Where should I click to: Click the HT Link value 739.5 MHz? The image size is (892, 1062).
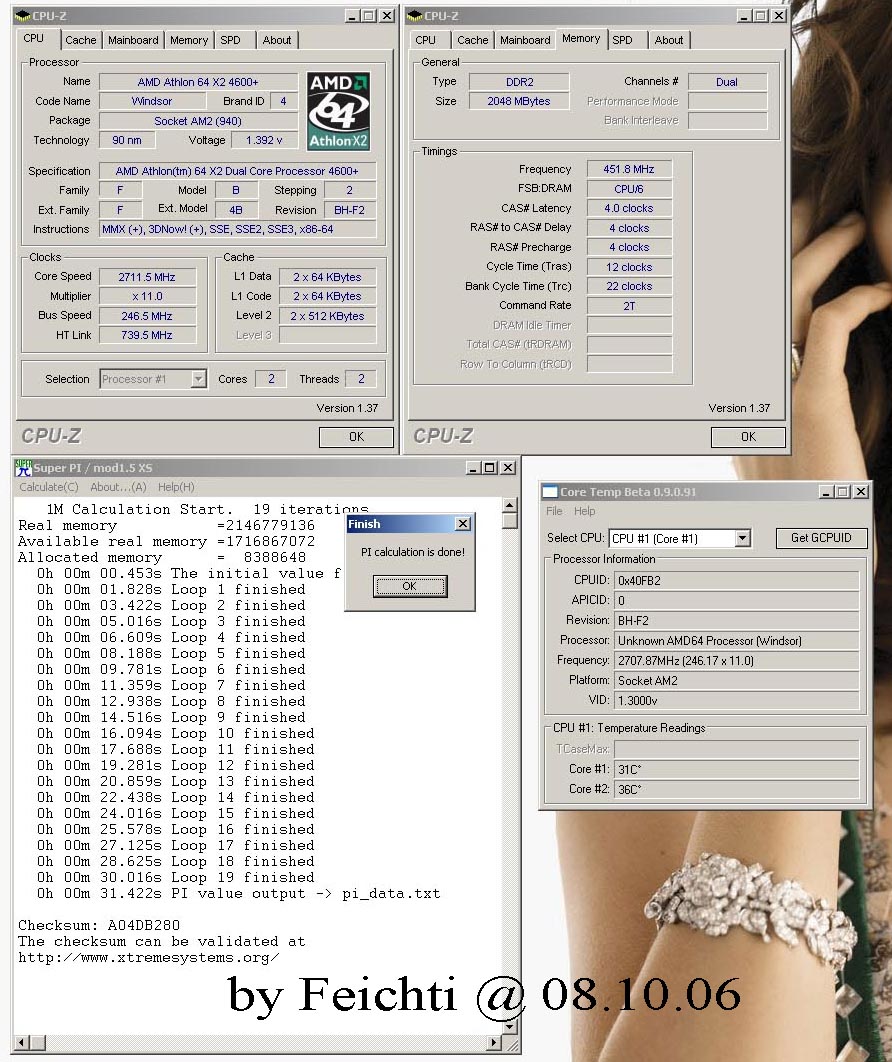tap(147, 335)
